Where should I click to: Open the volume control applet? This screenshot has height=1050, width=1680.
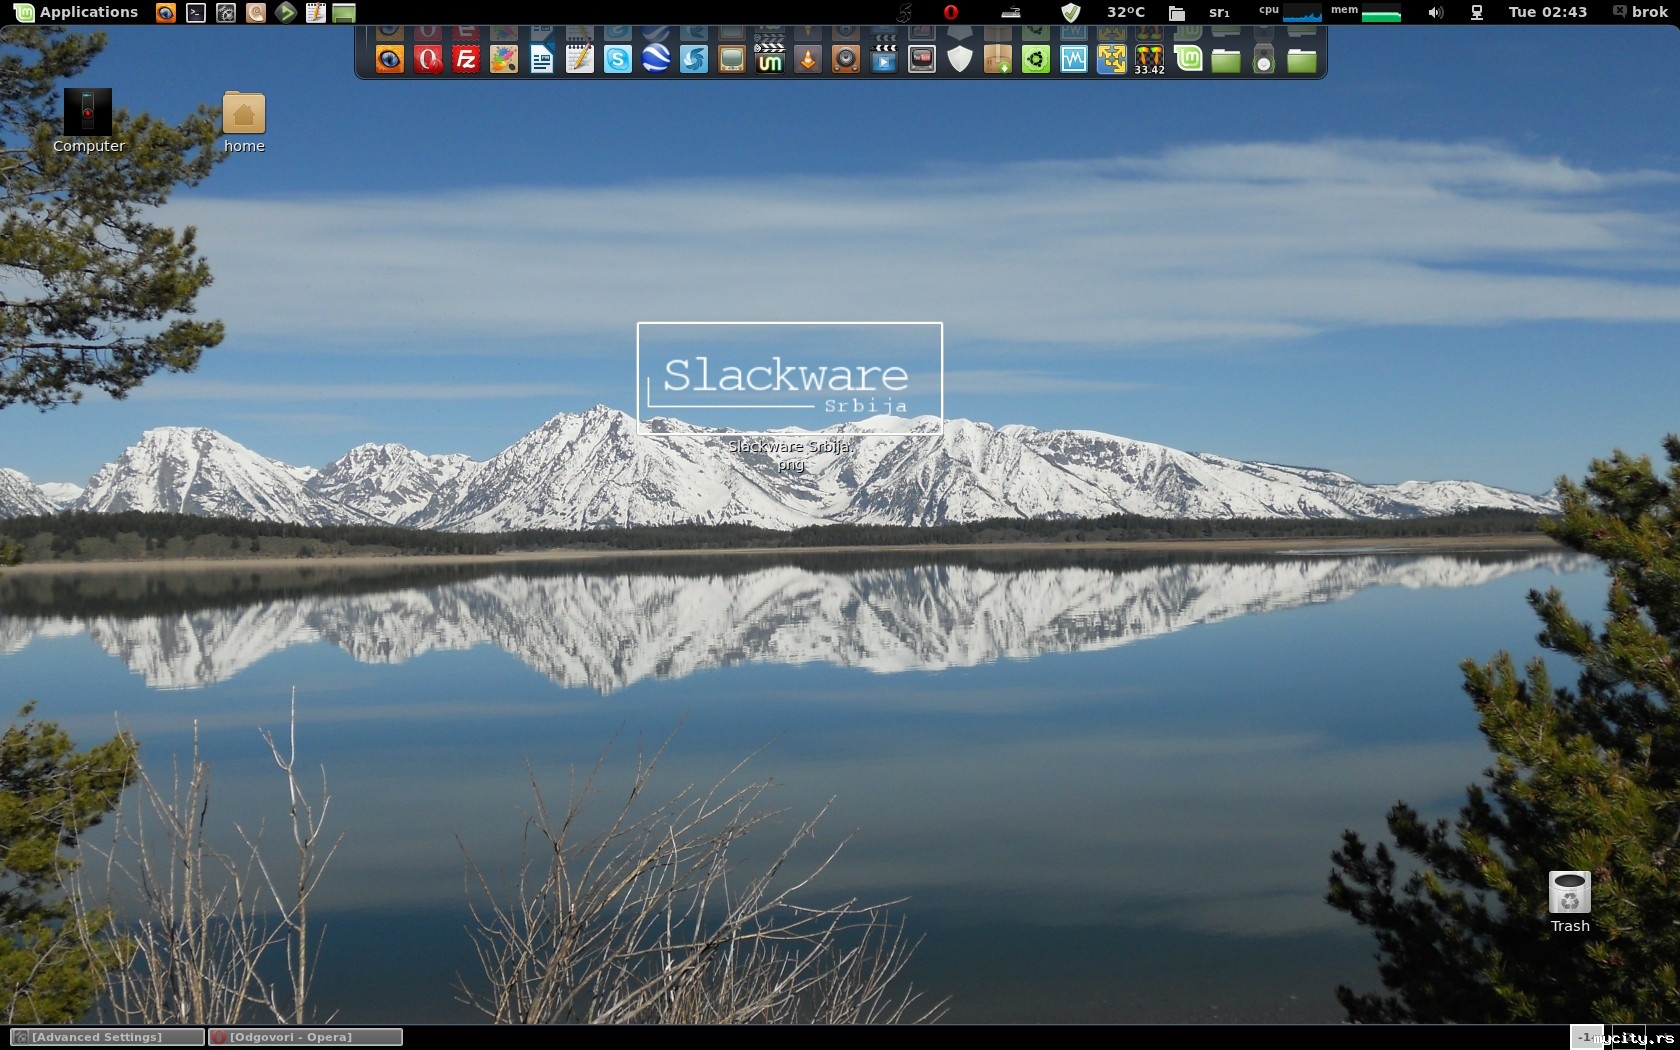point(1436,12)
